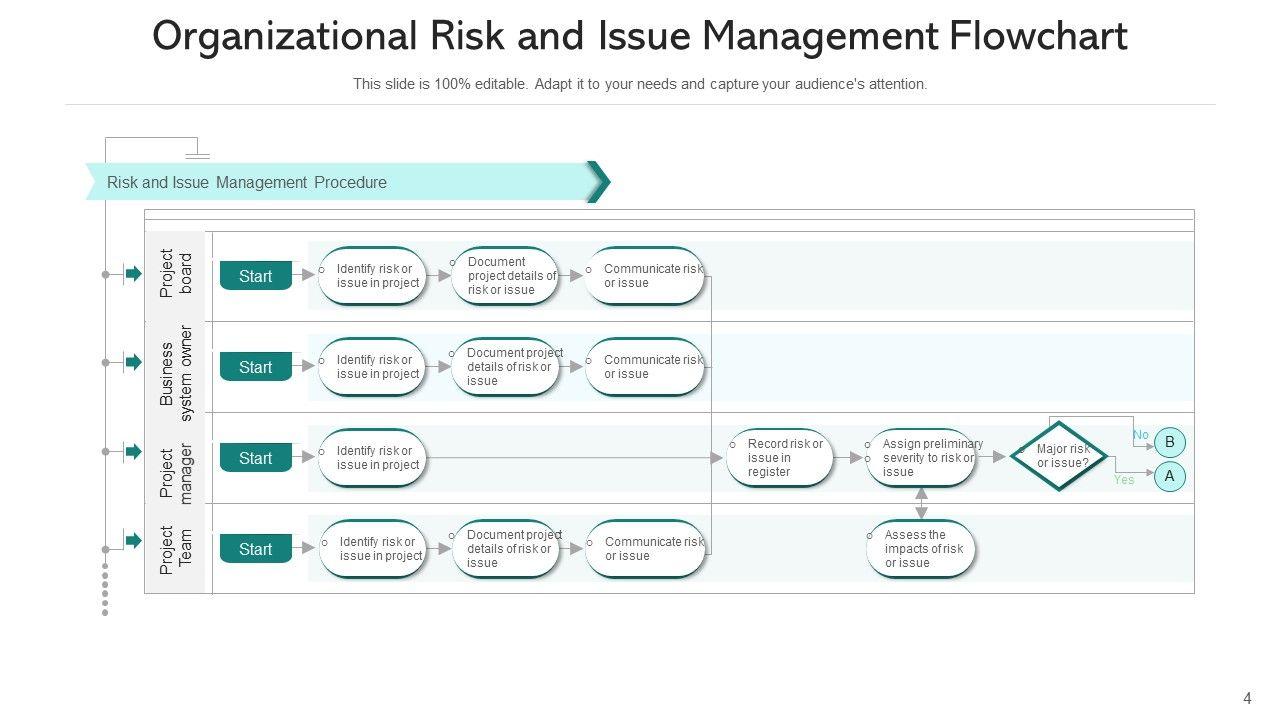Select Assign preliminary severity to risk box

tap(921, 458)
